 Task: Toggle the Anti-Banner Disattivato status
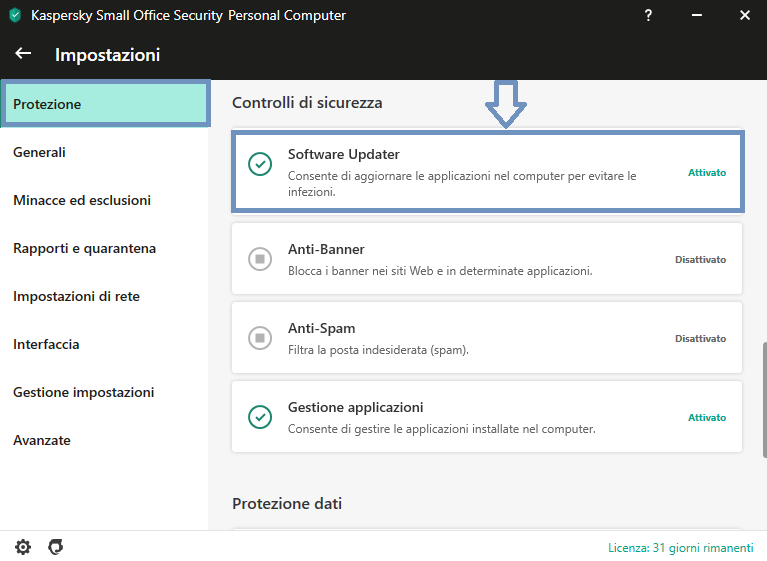[700, 260]
